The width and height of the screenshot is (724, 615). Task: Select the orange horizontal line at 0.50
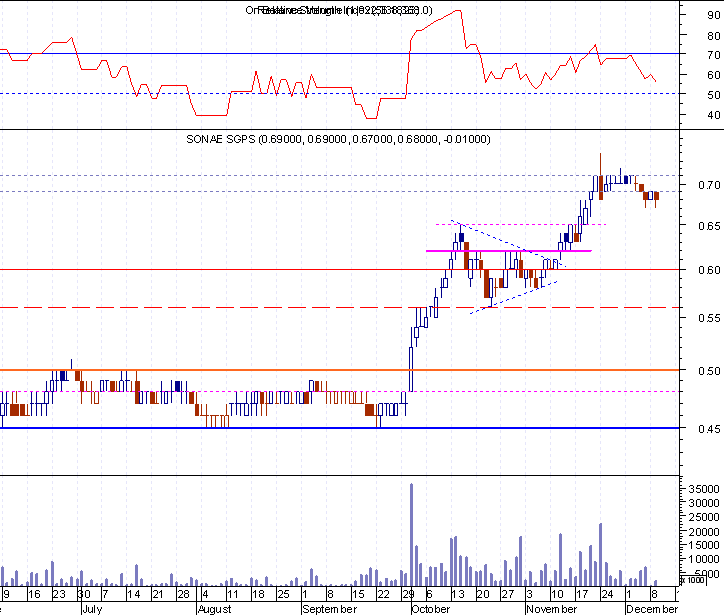pos(339,370)
